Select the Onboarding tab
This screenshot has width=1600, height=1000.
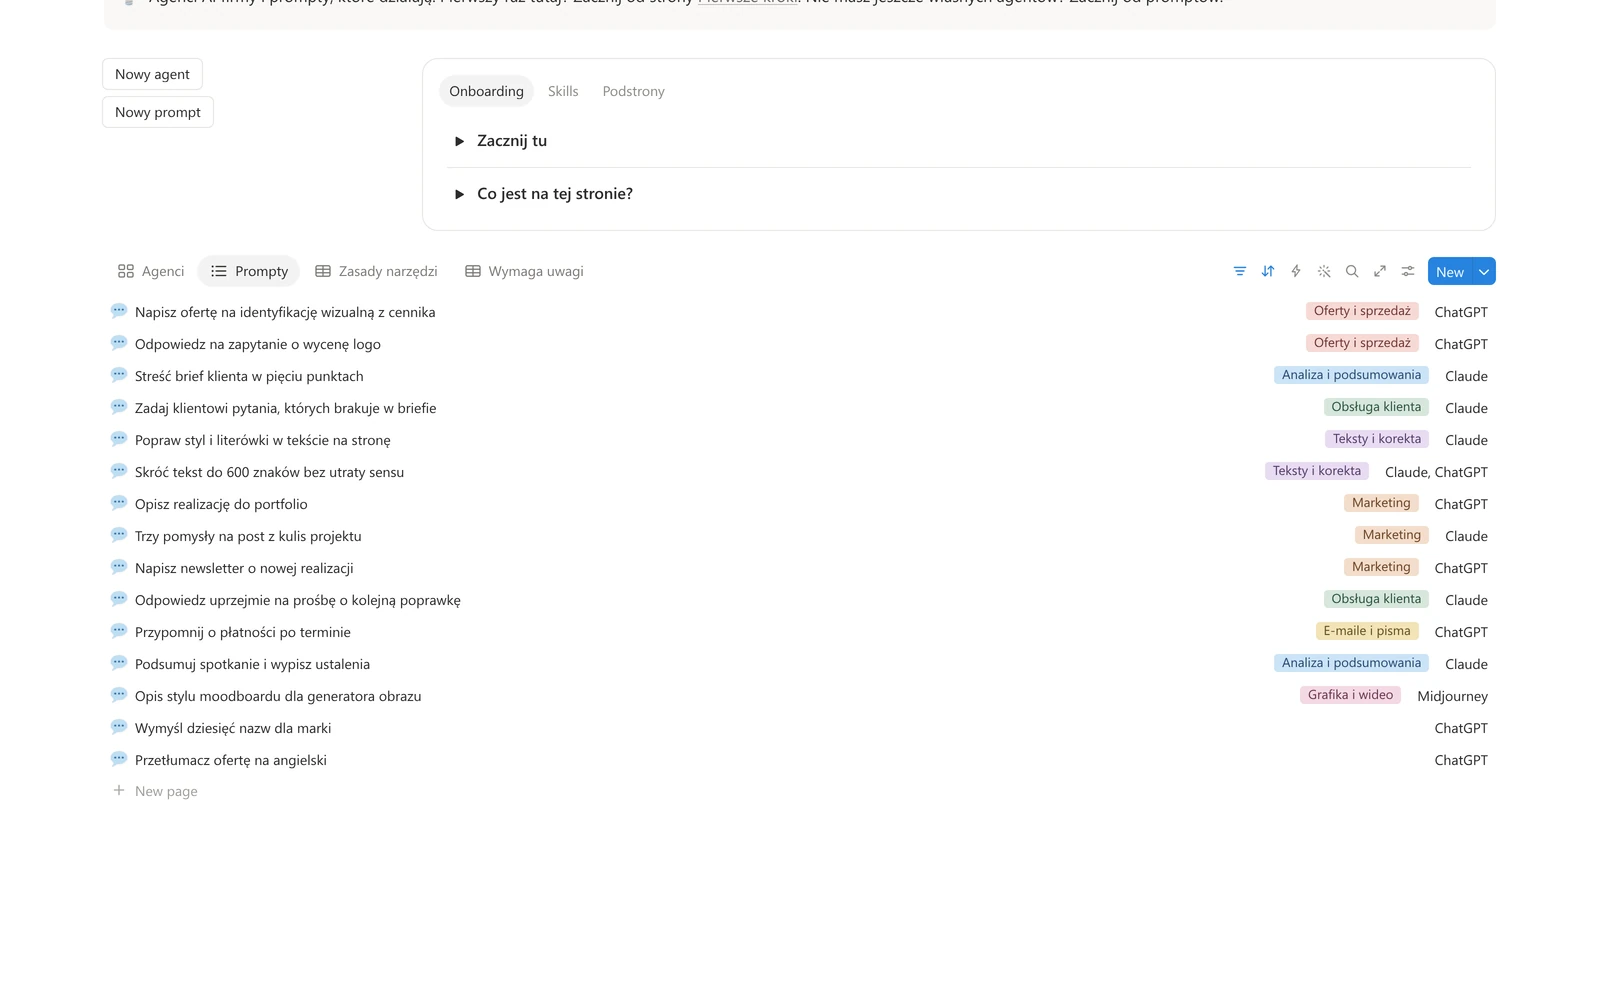click(486, 91)
